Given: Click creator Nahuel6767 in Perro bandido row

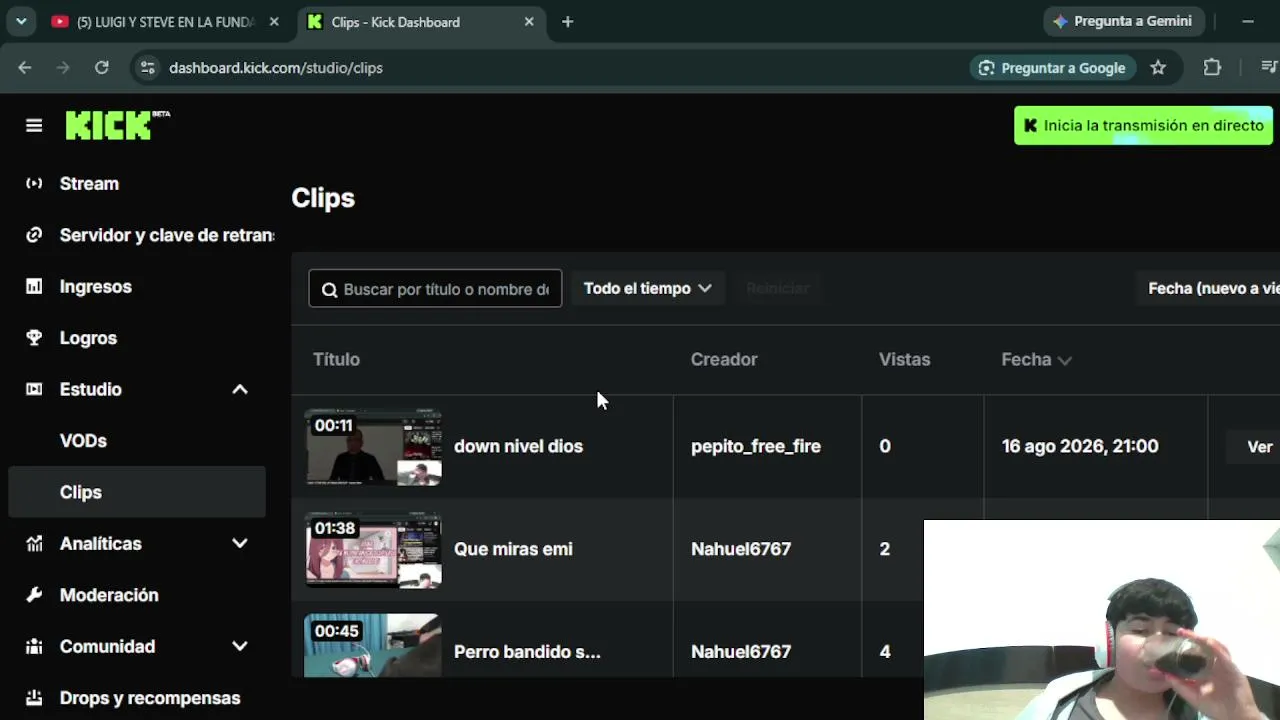Looking at the screenshot, I should (741, 652).
